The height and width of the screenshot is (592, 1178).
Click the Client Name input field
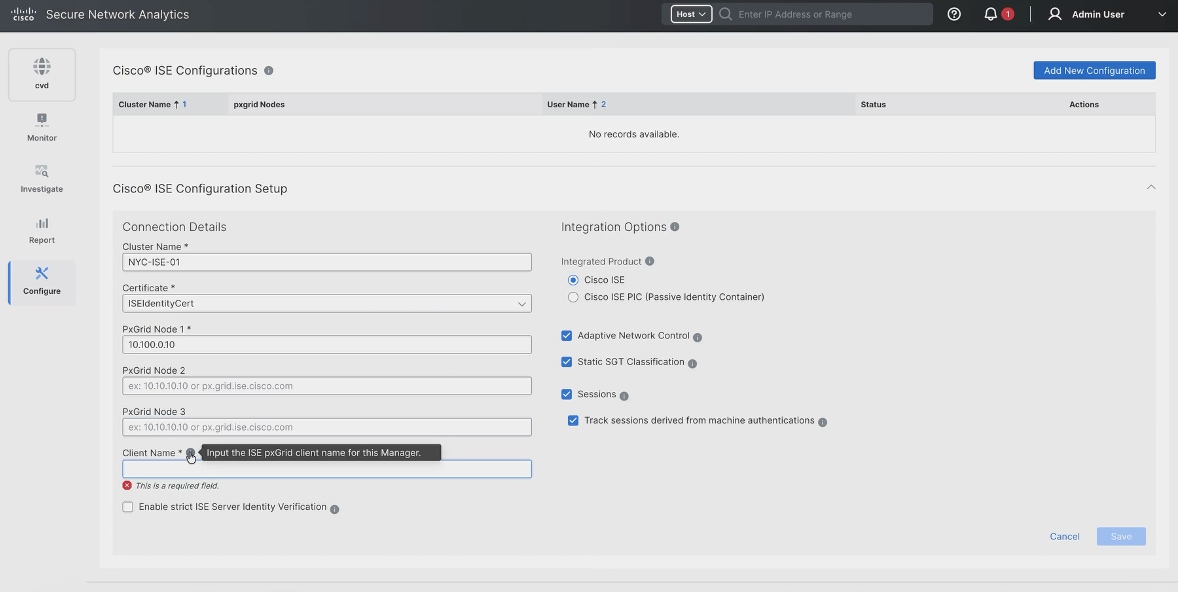[327, 469]
